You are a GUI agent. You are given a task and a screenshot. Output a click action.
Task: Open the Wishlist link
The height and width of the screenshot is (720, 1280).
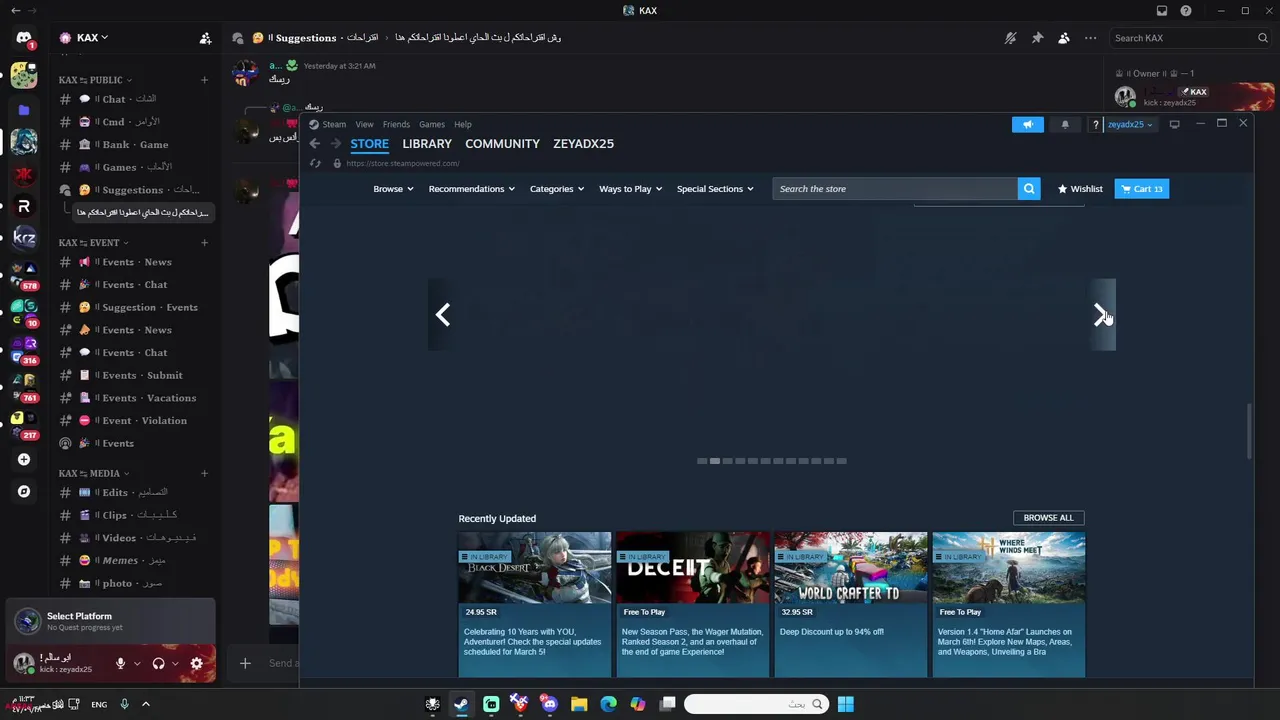[1080, 189]
